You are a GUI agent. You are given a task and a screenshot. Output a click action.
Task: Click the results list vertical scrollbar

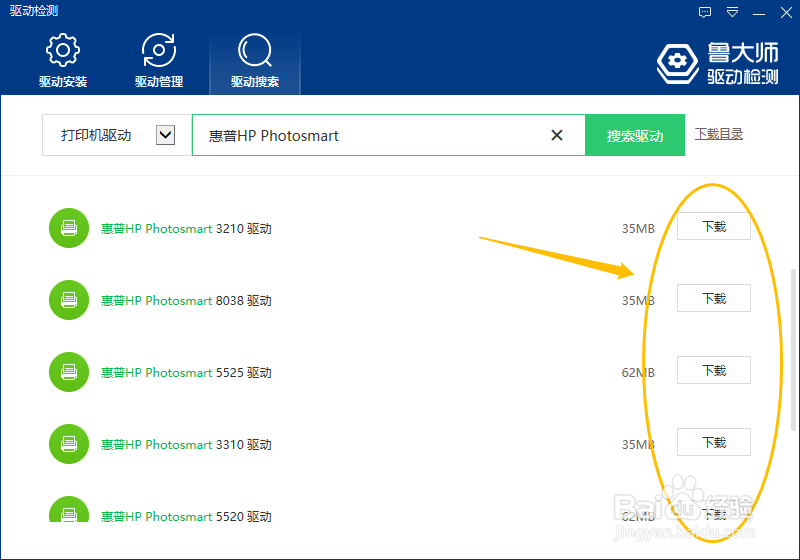tap(793, 350)
